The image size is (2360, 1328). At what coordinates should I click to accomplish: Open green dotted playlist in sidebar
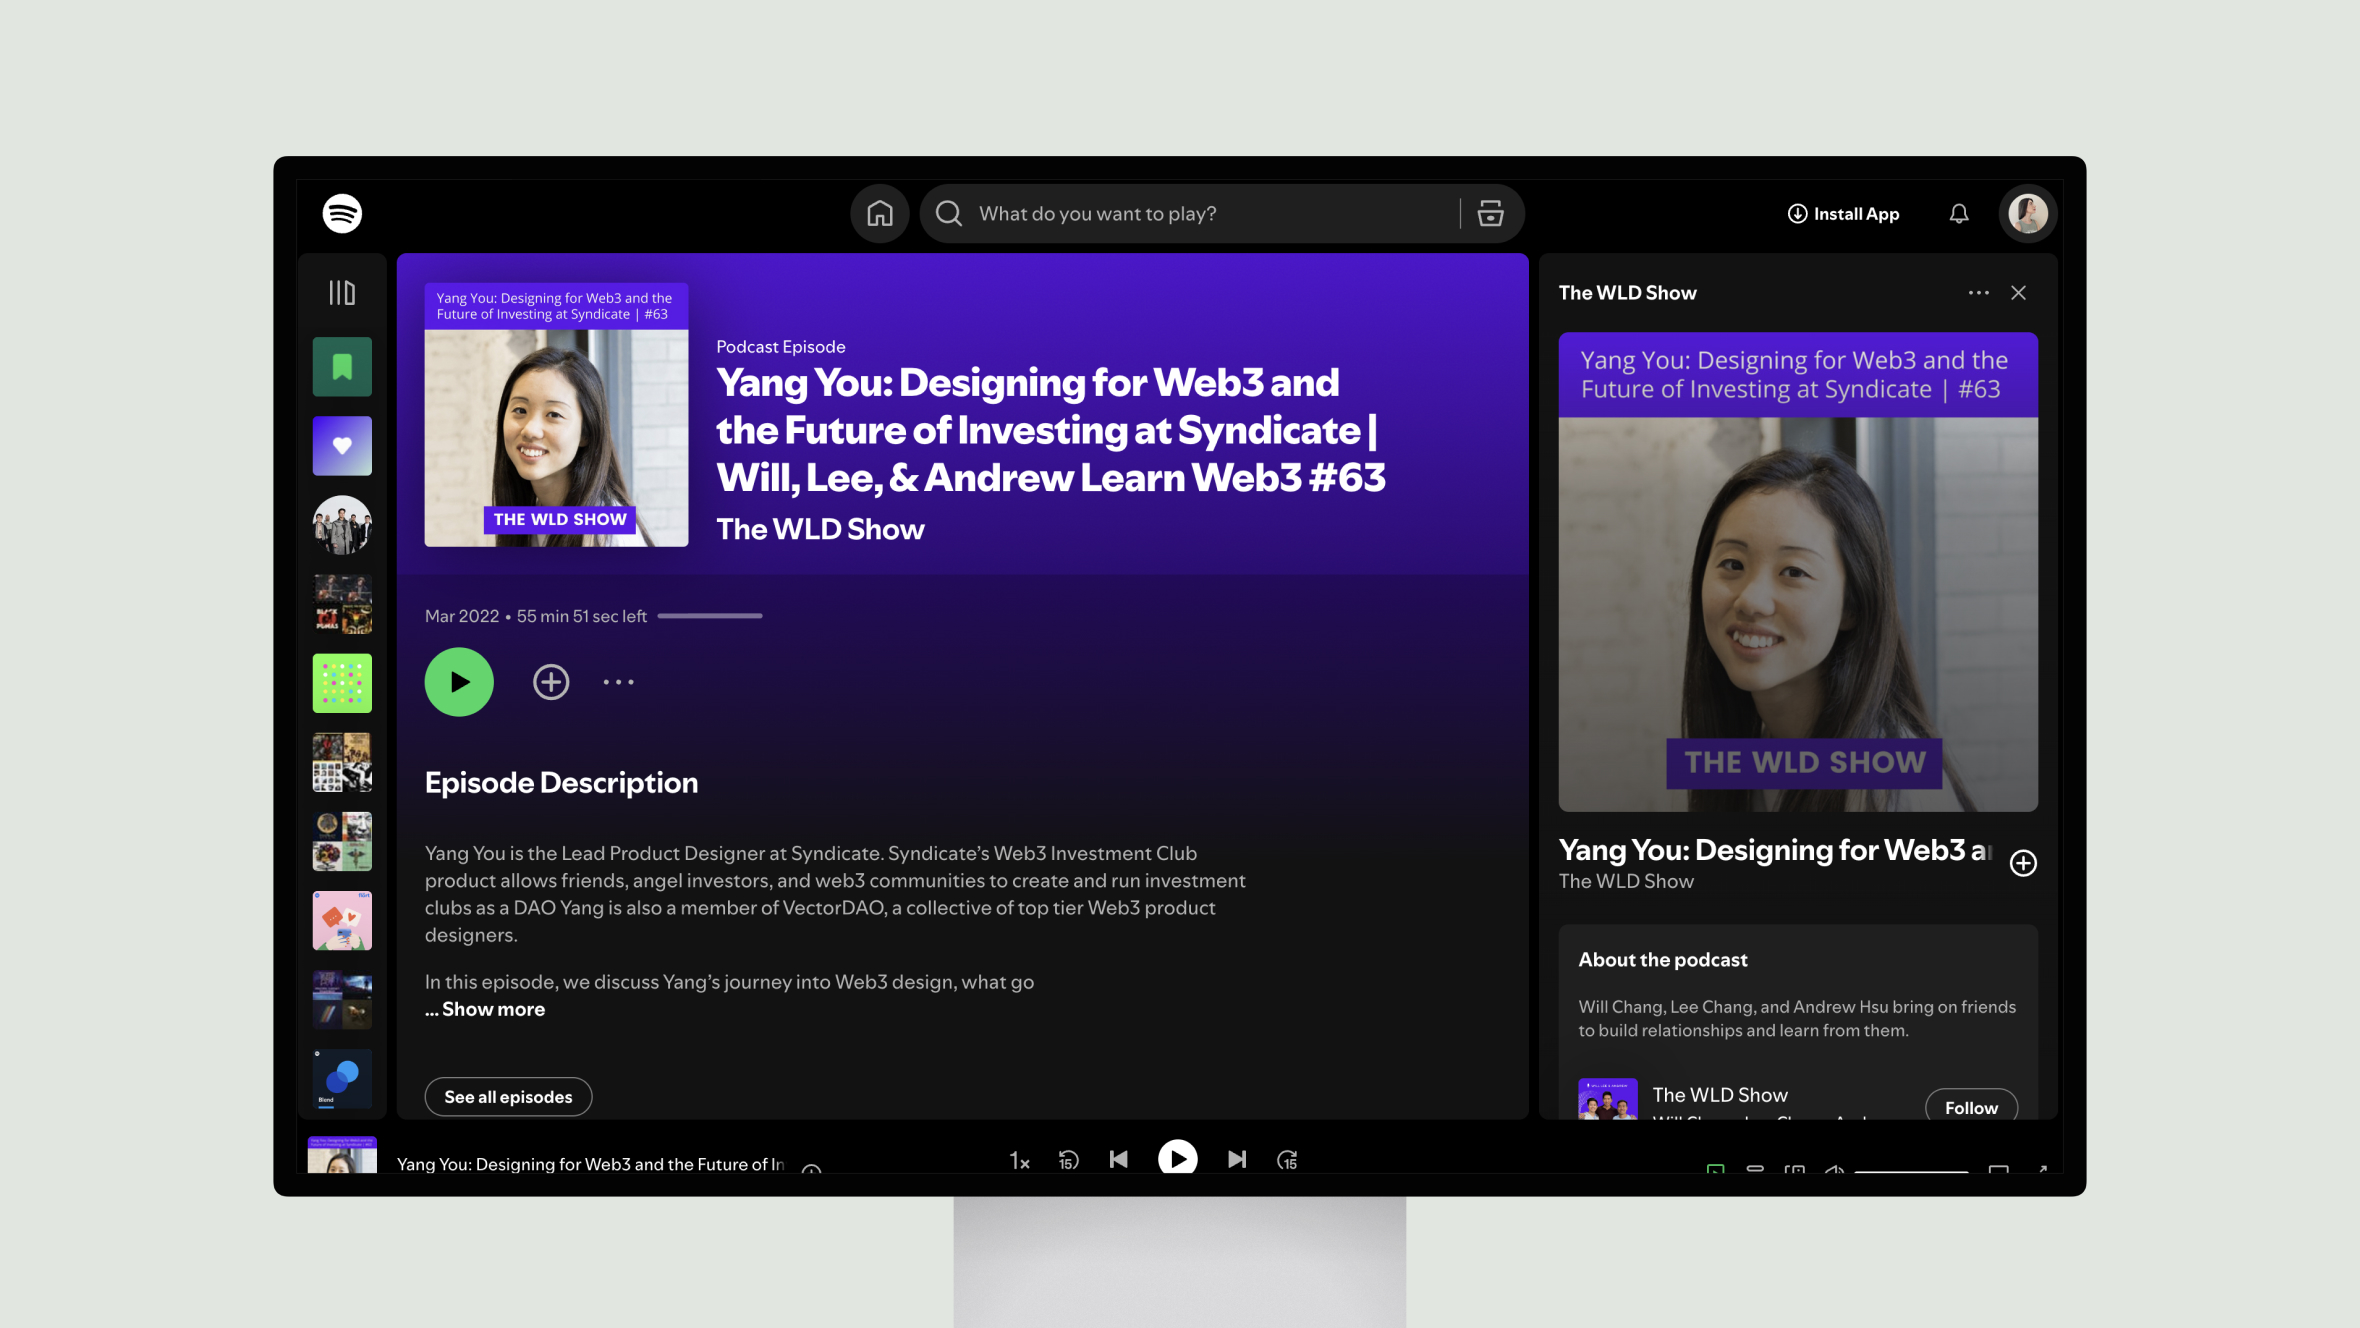342,683
